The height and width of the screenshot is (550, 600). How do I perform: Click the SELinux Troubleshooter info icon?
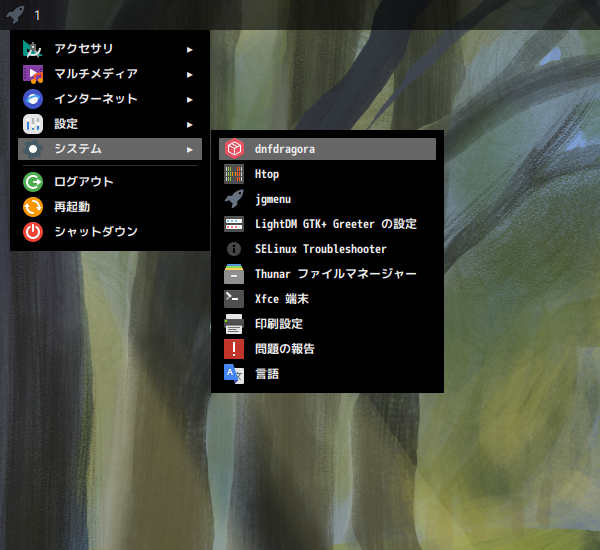point(234,249)
